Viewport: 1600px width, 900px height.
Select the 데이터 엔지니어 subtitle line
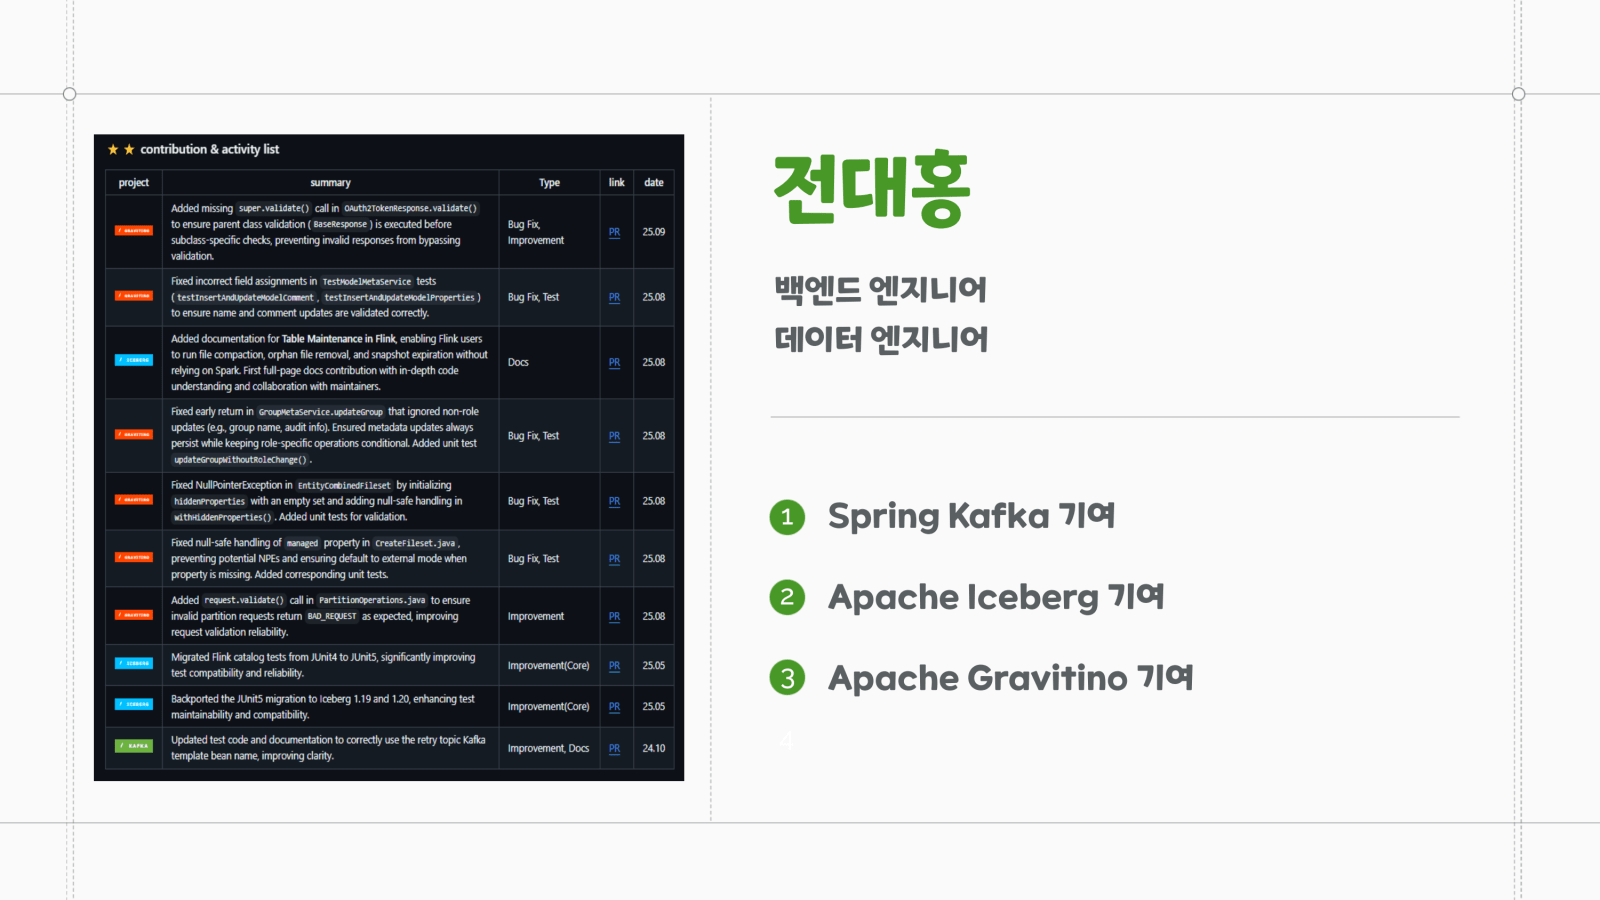(881, 339)
